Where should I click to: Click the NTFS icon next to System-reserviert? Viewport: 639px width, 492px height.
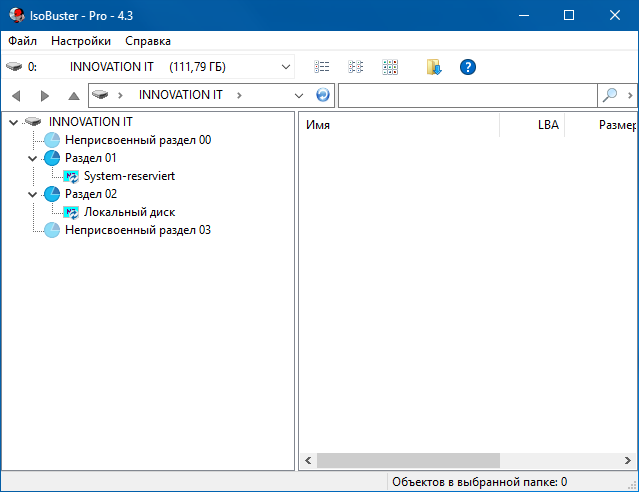tap(71, 177)
